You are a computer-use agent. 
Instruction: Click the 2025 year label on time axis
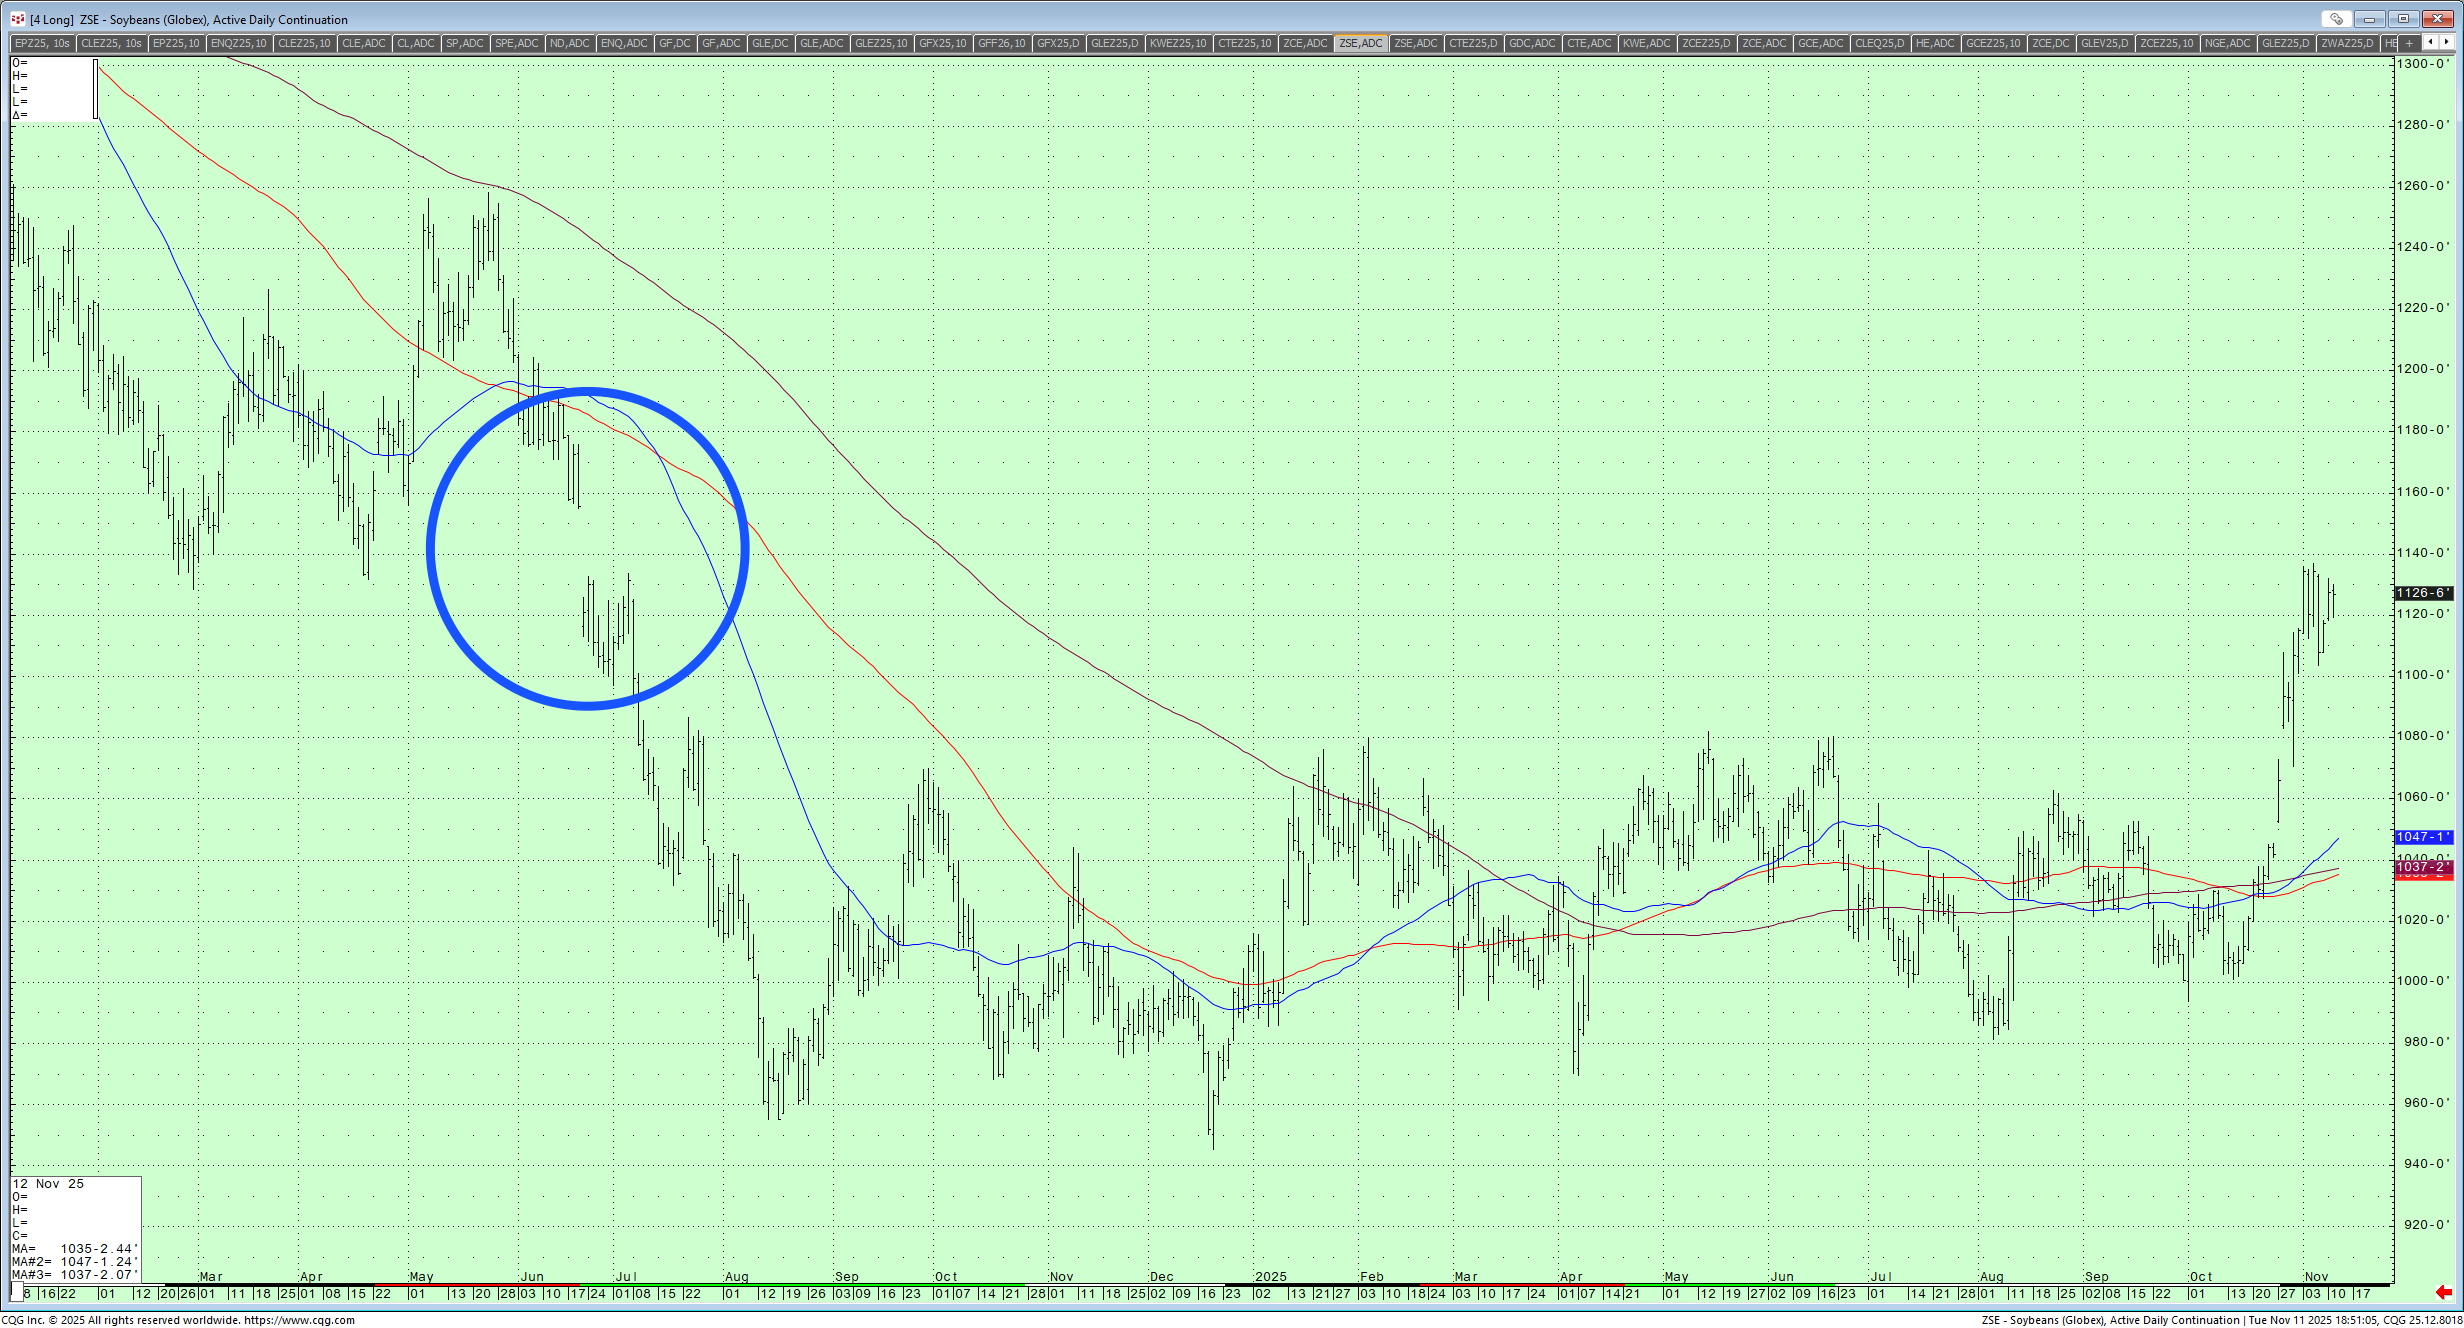[x=1270, y=1277]
